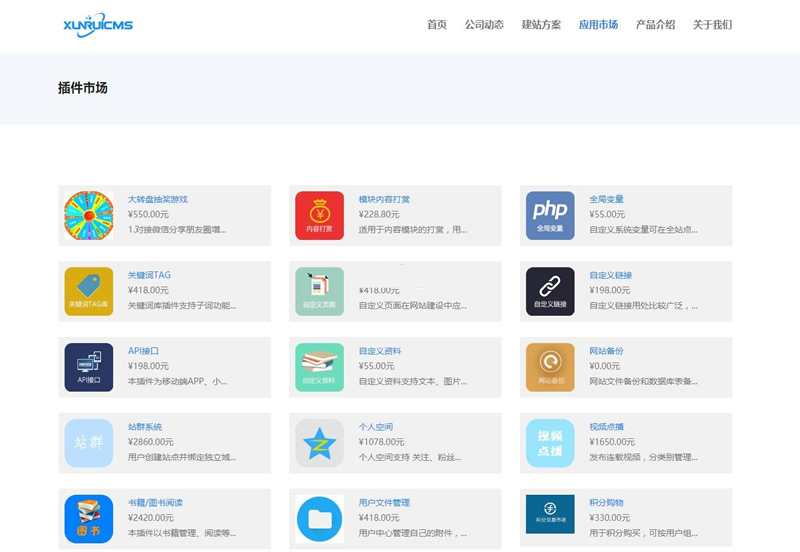Click the ¥2860.00元 price
Viewport: 800px width, 552px height.
[151, 442]
